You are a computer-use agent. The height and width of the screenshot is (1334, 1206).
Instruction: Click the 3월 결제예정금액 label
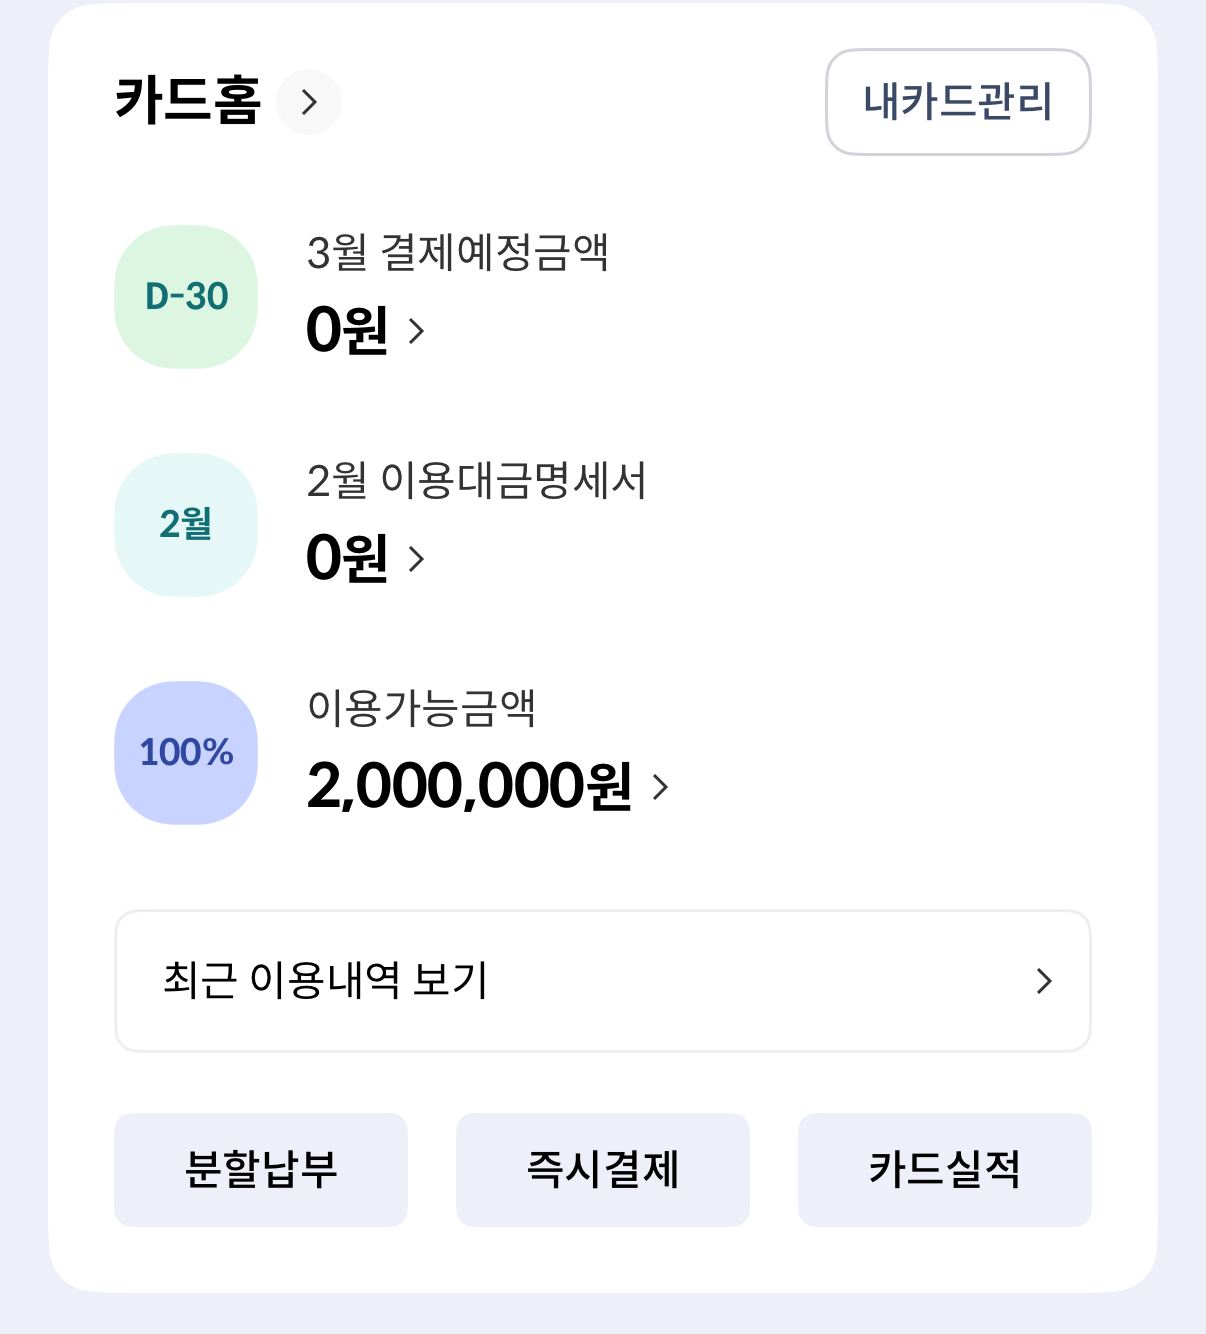[457, 252]
